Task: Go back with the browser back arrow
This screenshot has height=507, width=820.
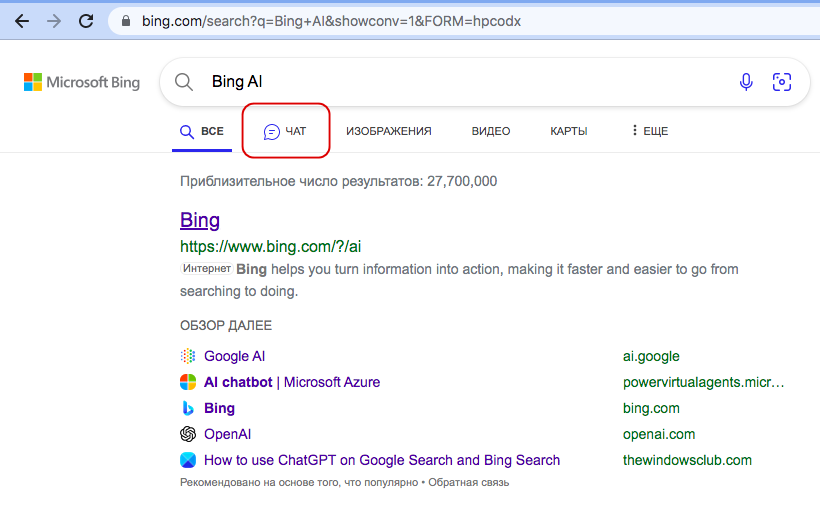Action: coord(22,21)
